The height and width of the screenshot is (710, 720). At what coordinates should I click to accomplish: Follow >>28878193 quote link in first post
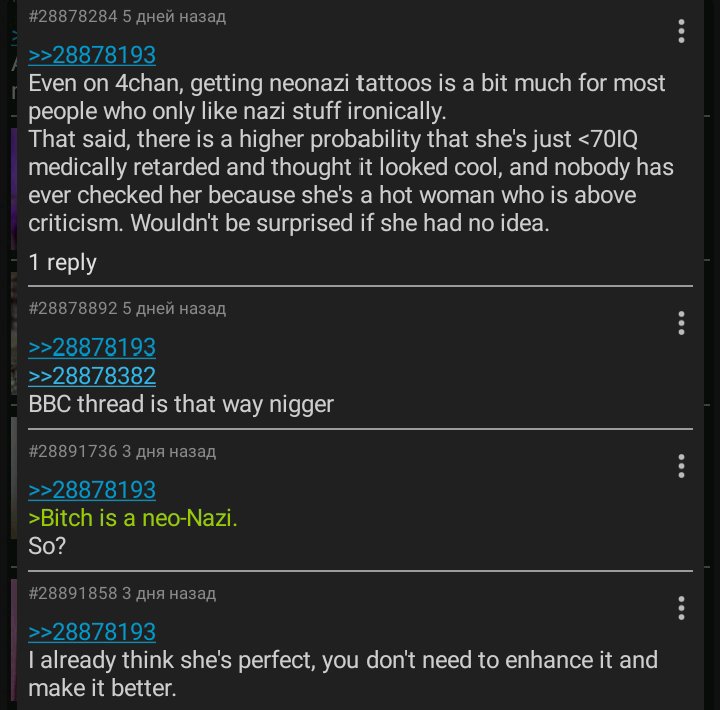pyautogui.click(x=92, y=55)
